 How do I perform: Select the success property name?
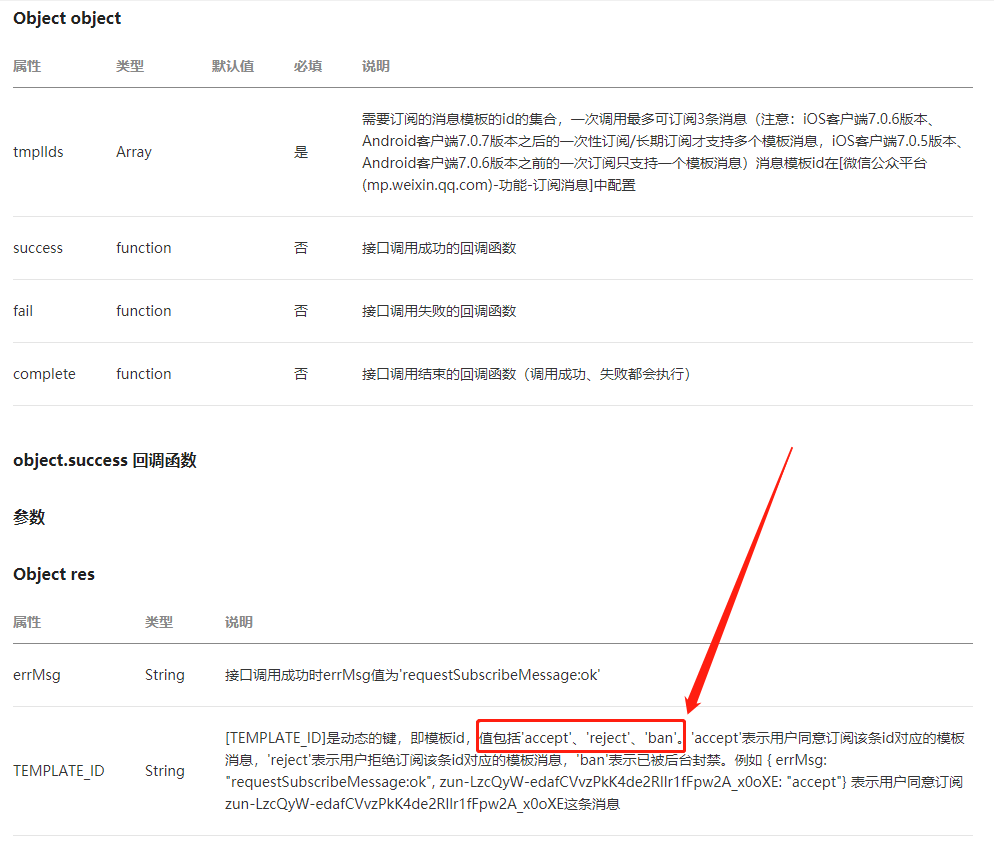(38, 248)
